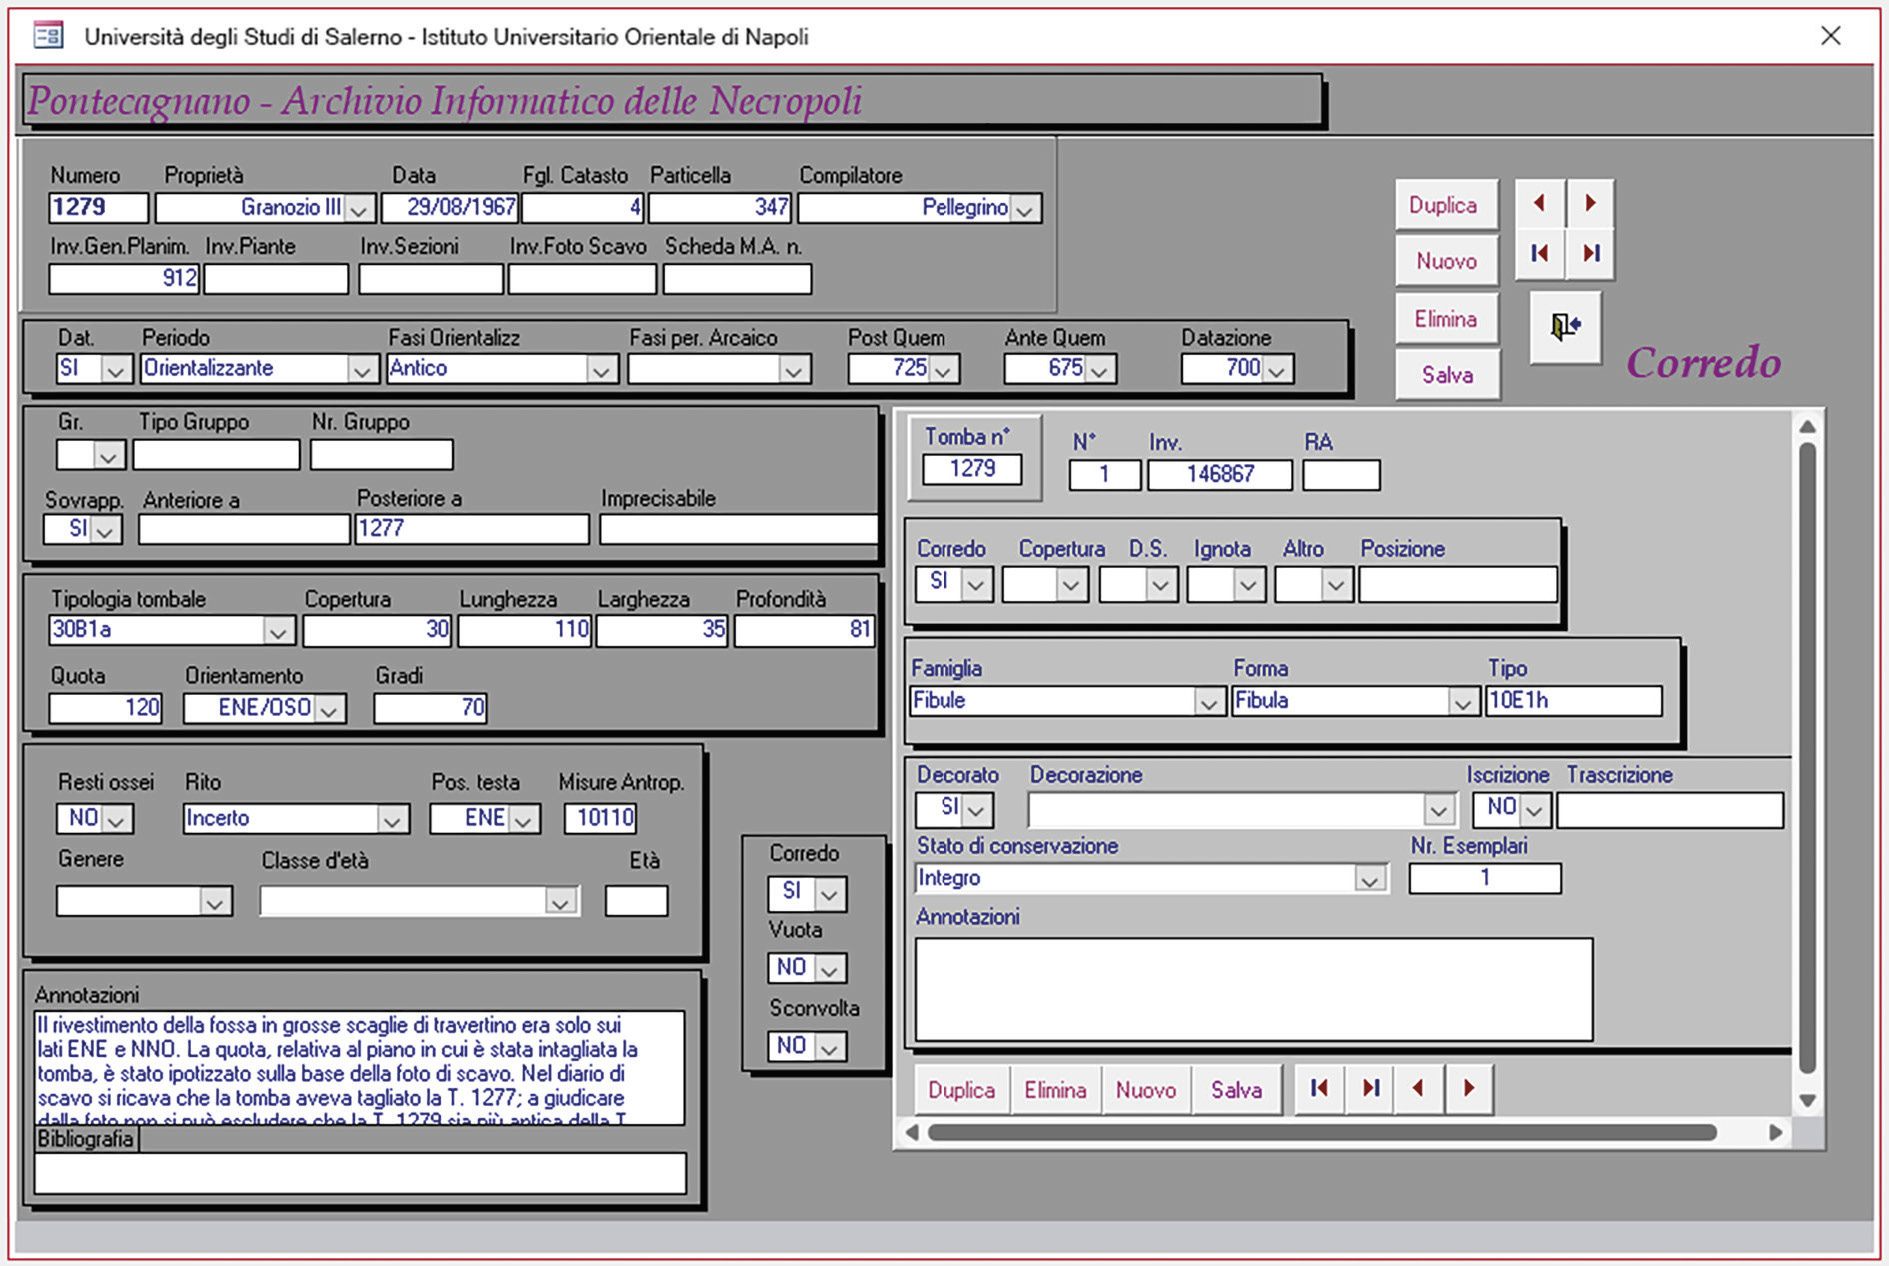Viewport: 1889px width, 1266px height.
Task: Expand Stato di conservazione dropdown
Action: (x=1369, y=880)
